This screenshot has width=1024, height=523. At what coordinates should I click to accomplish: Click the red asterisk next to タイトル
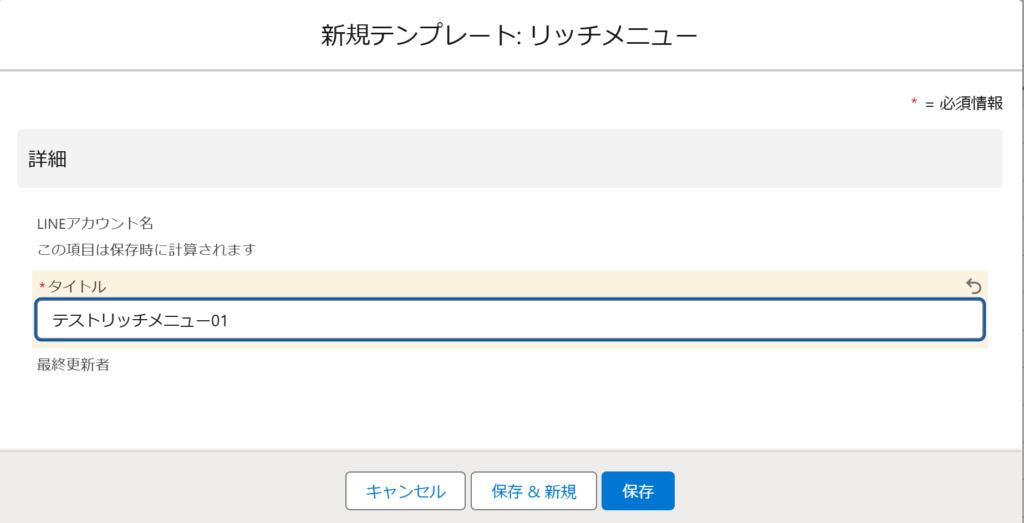click(x=42, y=287)
